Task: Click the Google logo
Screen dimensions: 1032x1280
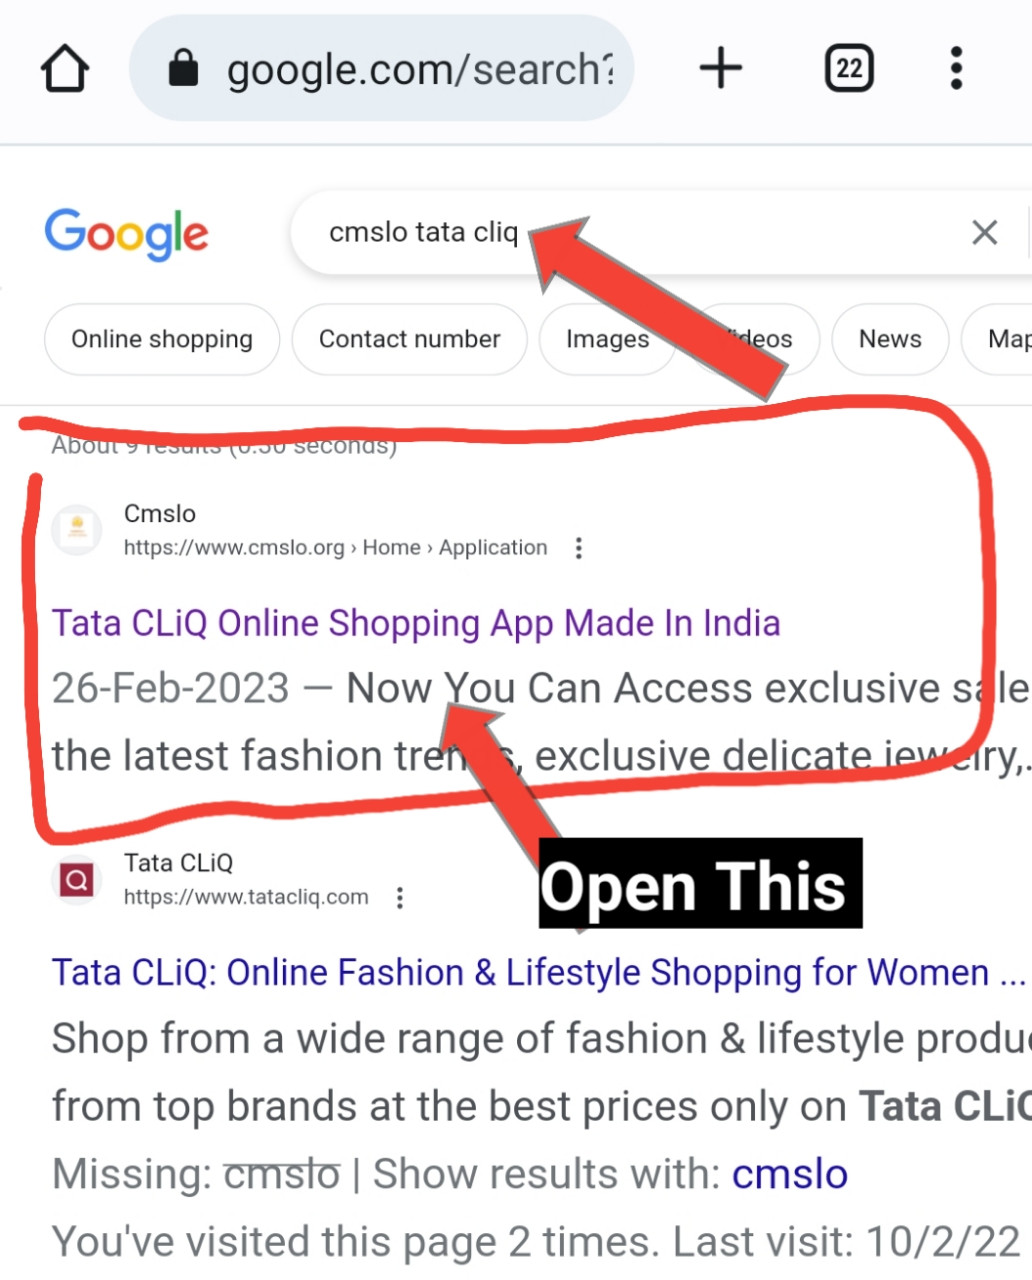Action: click(127, 234)
